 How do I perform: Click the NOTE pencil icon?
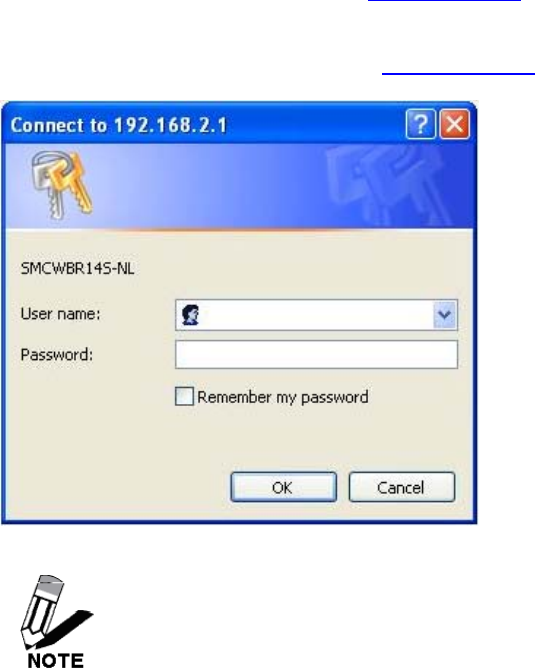coord(55,613)
